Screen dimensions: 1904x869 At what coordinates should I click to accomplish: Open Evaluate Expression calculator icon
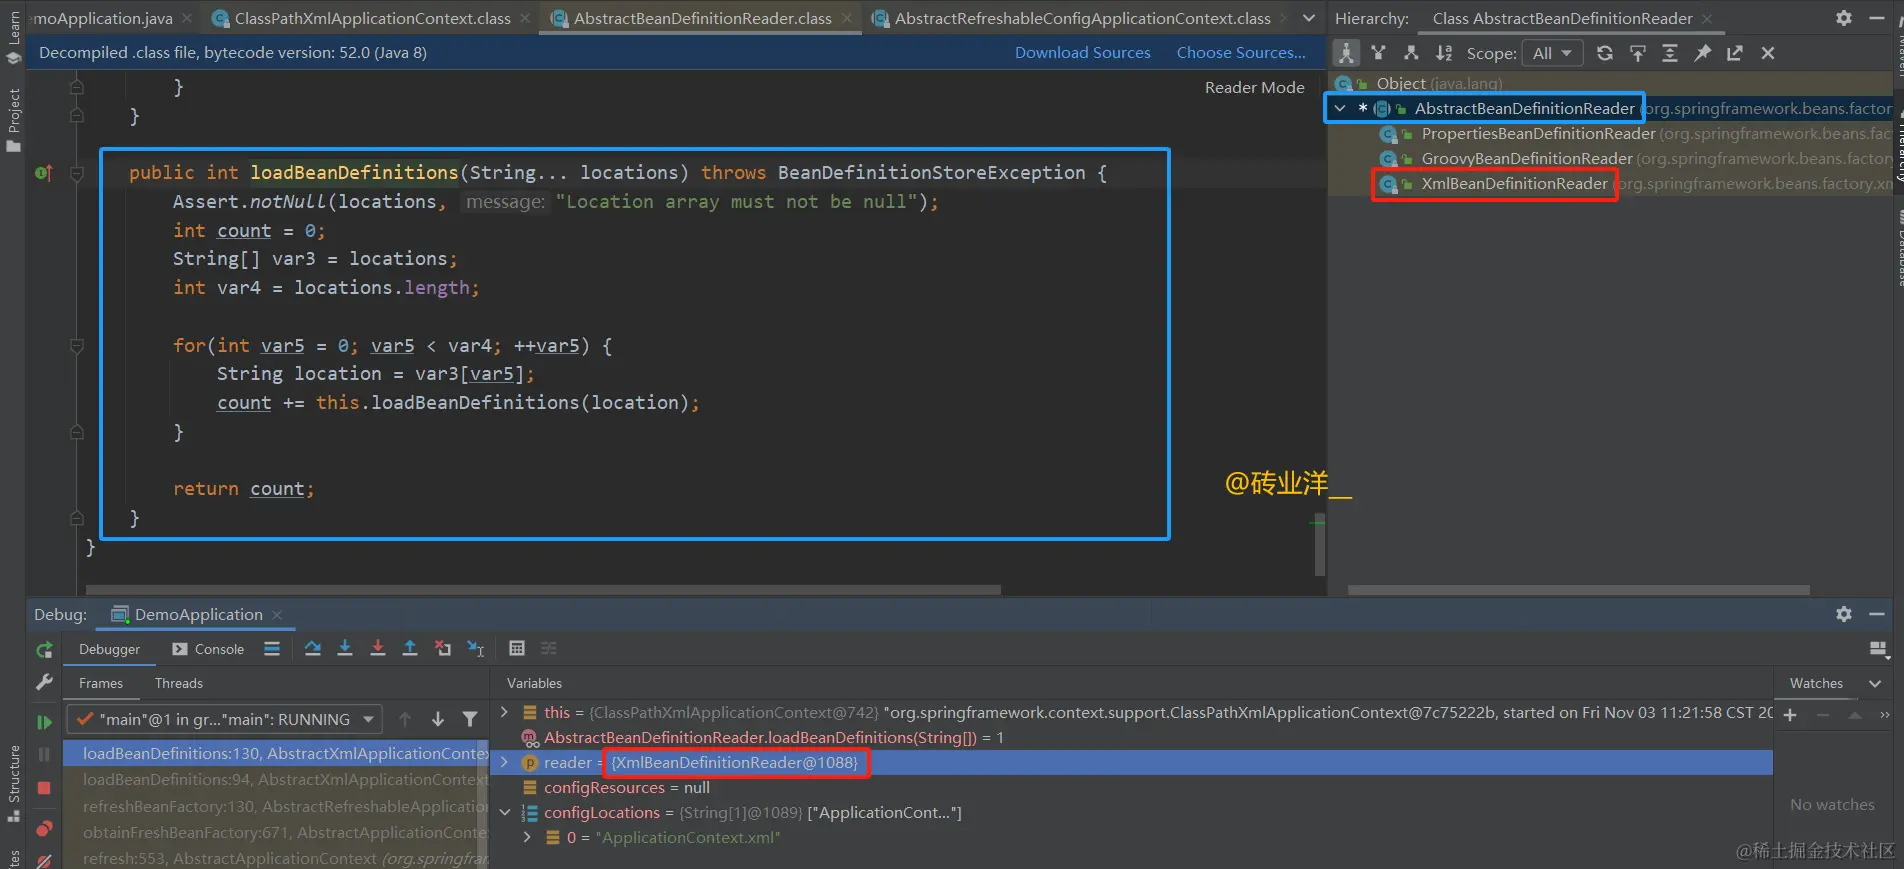coord(517,649)
